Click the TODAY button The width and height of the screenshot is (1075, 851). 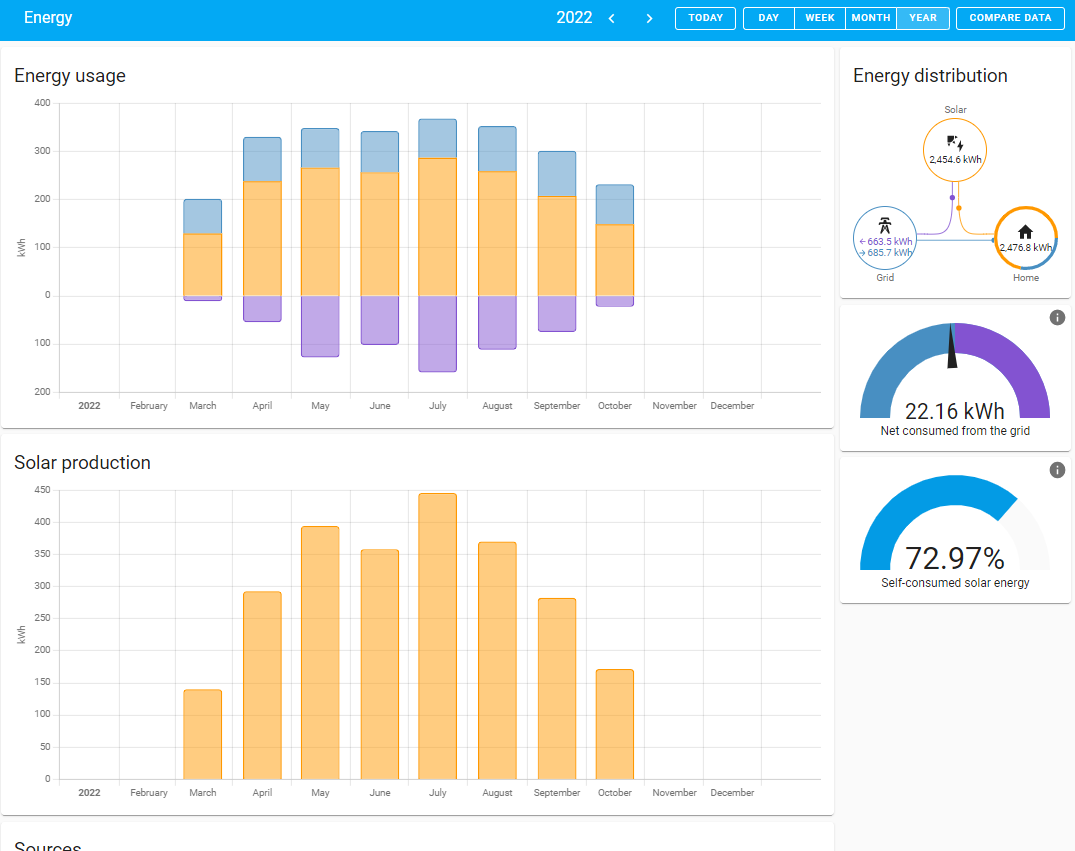click(705, 18)
